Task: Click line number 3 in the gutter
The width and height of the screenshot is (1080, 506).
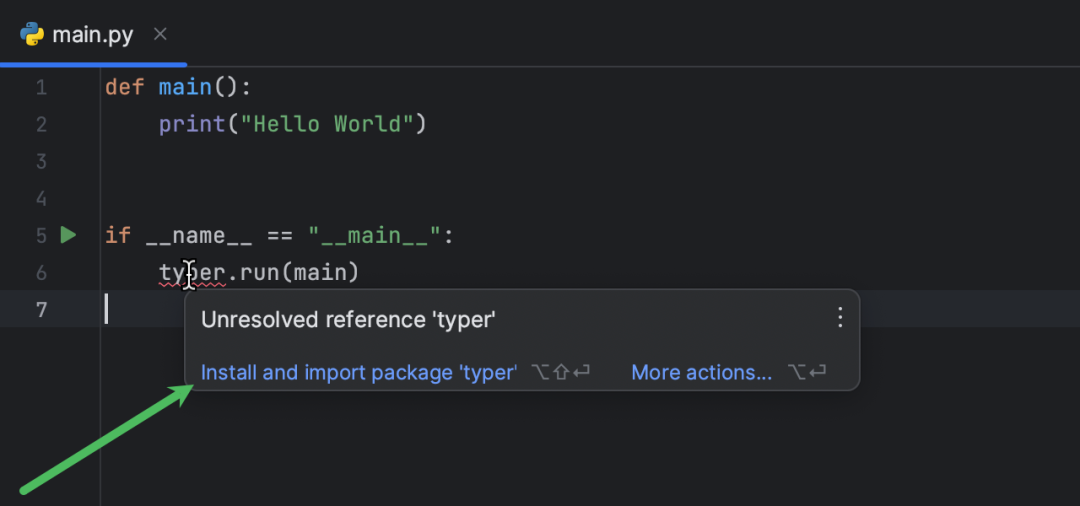Action: click(41, 162)
